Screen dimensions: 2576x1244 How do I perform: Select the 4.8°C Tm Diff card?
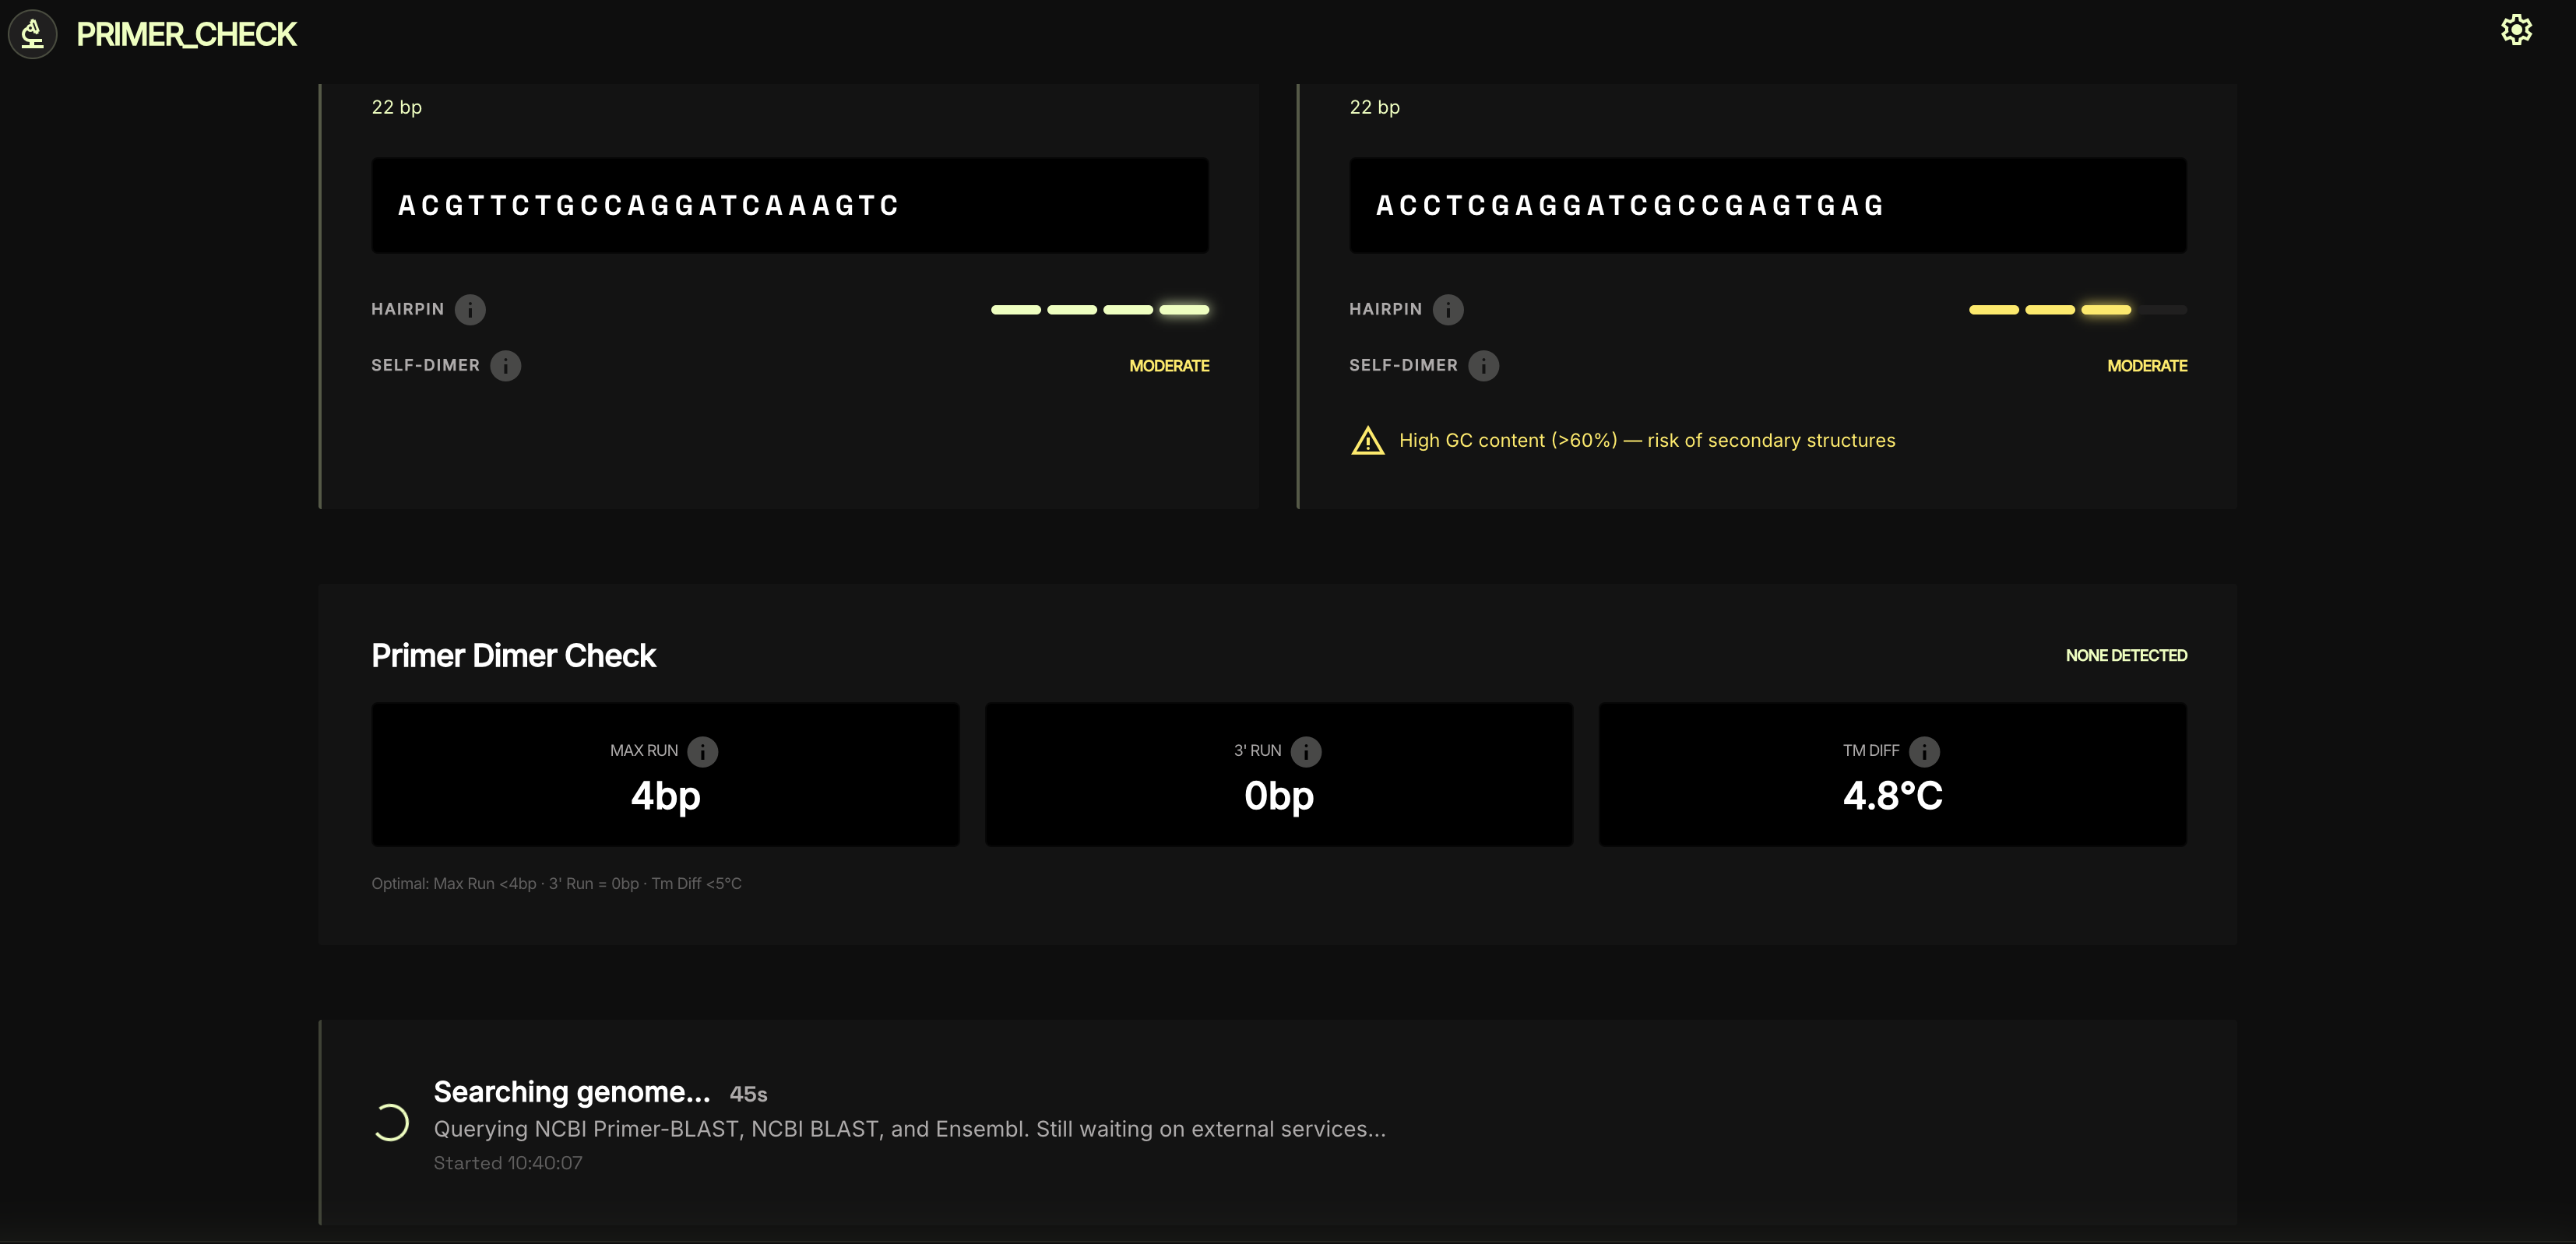1892,775
